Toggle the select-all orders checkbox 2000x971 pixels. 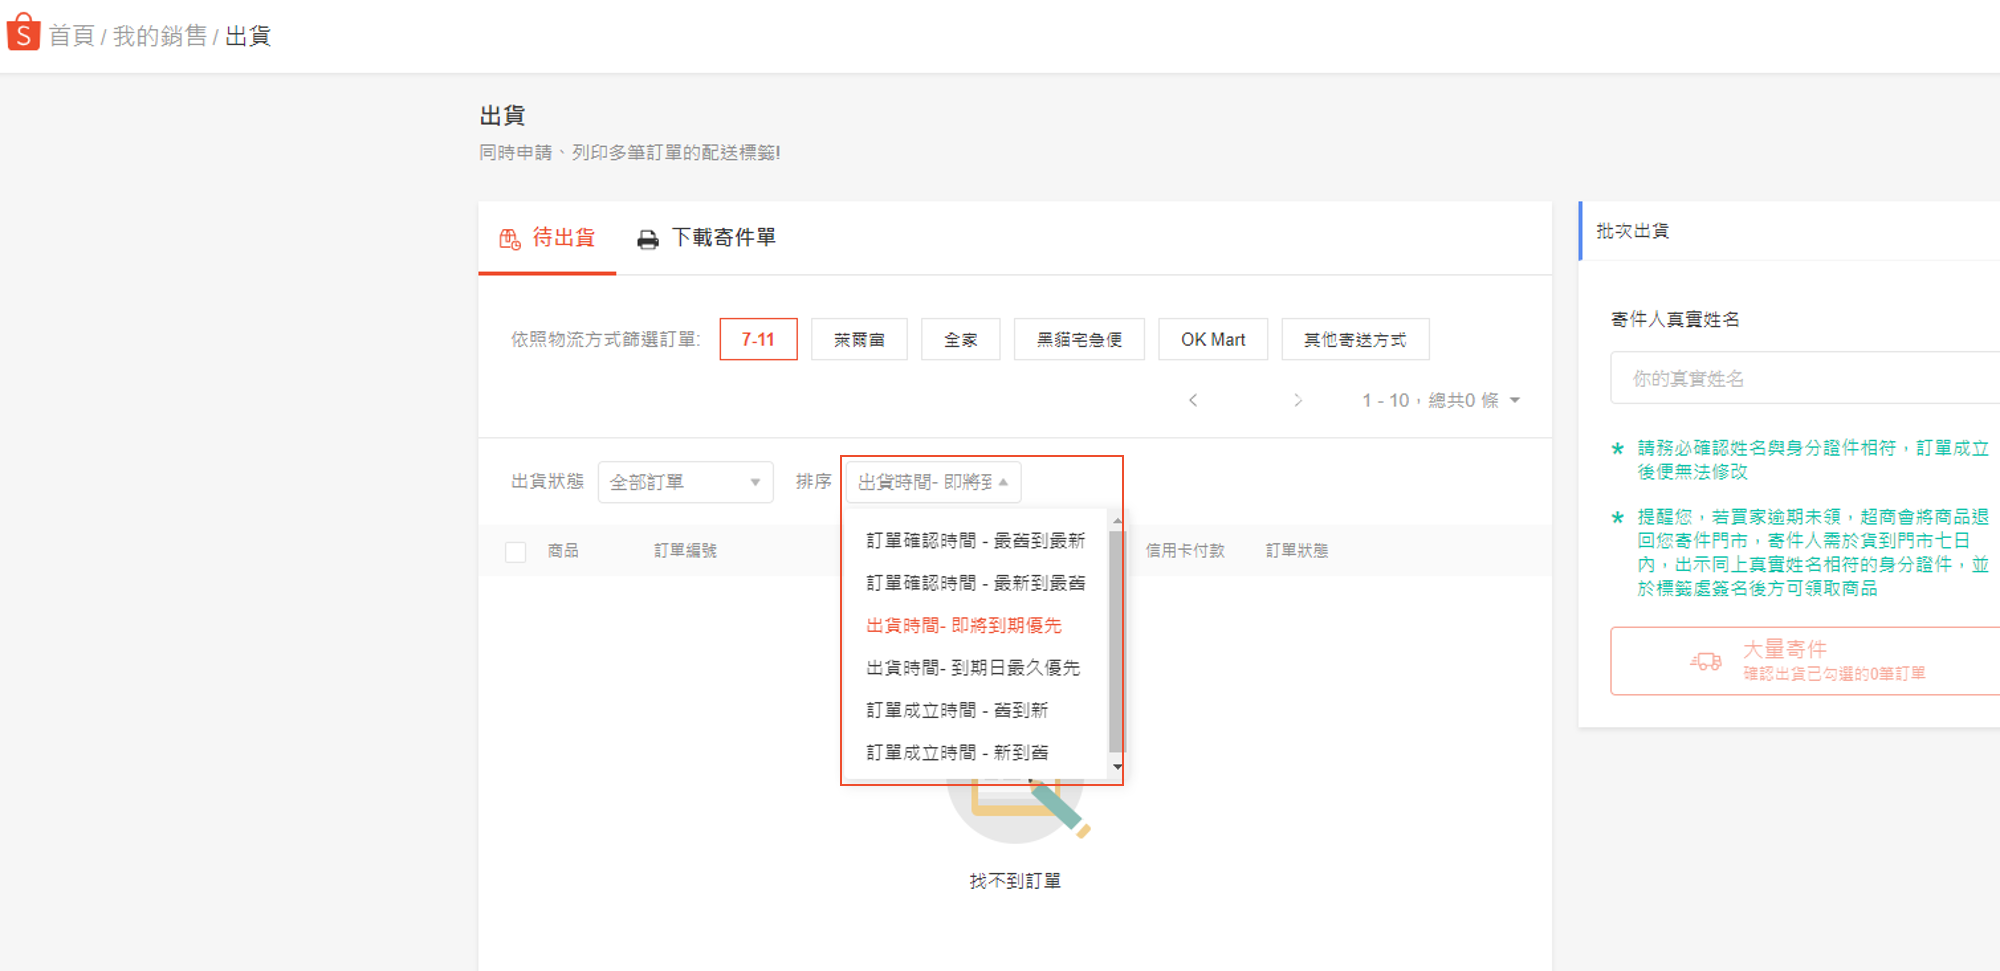pos(516,551)
